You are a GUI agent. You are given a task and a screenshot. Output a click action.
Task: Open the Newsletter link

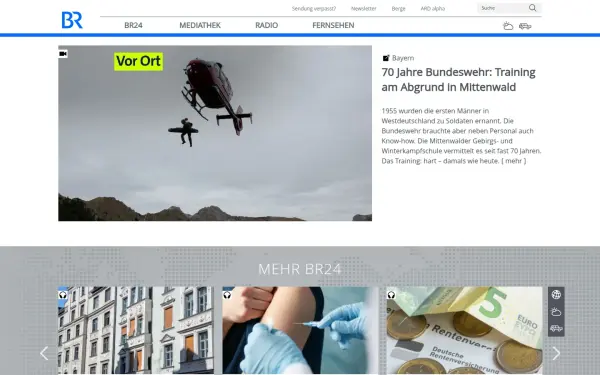364,8
